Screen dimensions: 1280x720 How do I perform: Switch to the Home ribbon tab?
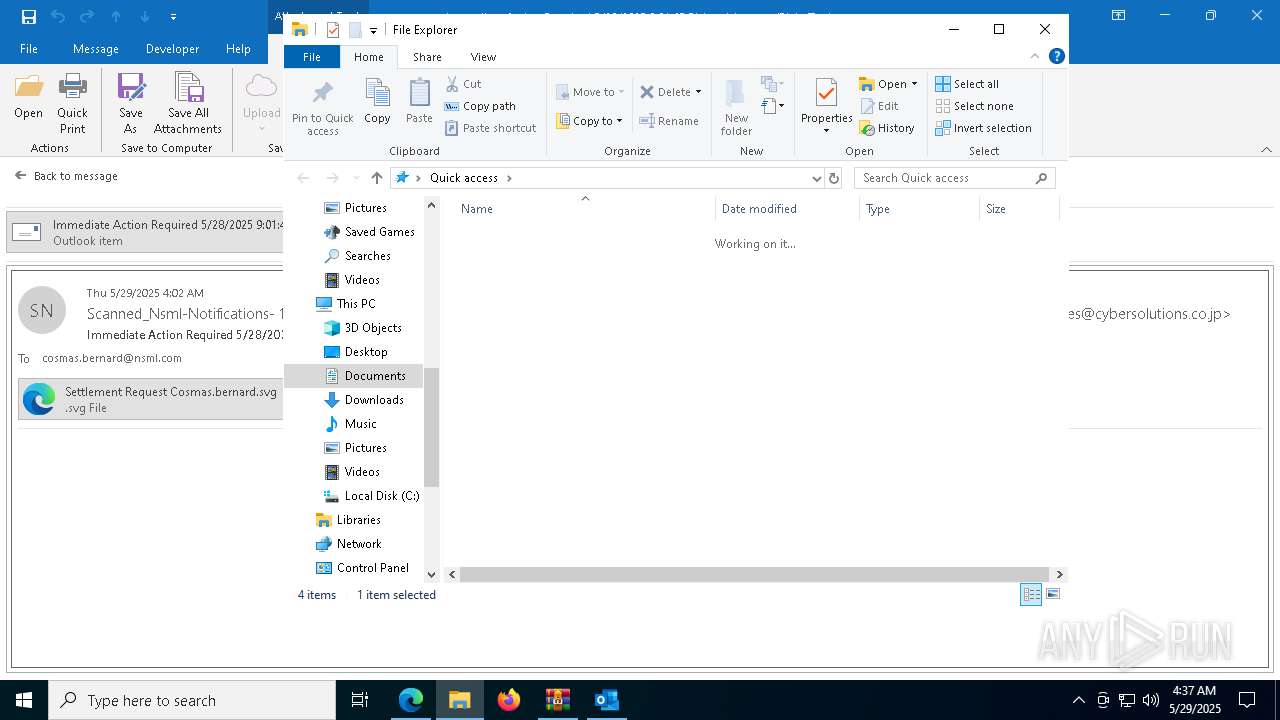(x=368, y=57)
